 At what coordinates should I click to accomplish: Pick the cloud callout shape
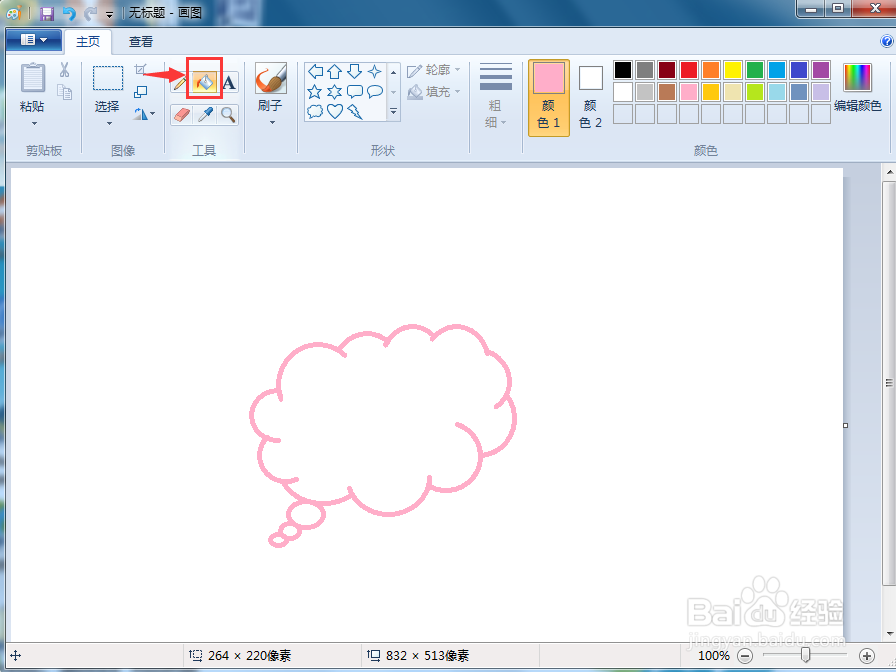tap(315, 111)
